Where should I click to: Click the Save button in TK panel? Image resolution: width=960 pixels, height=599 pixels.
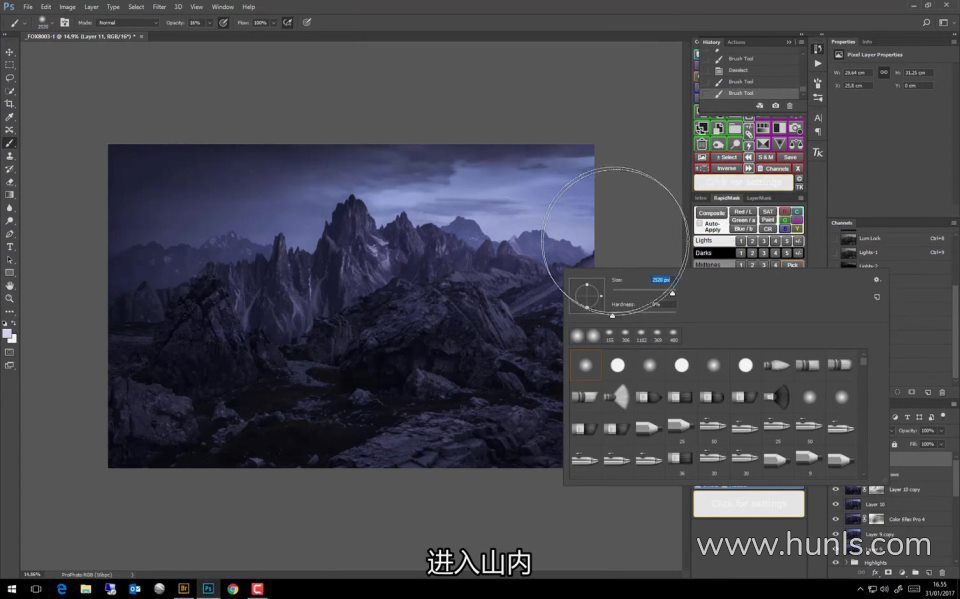[790, 157]
